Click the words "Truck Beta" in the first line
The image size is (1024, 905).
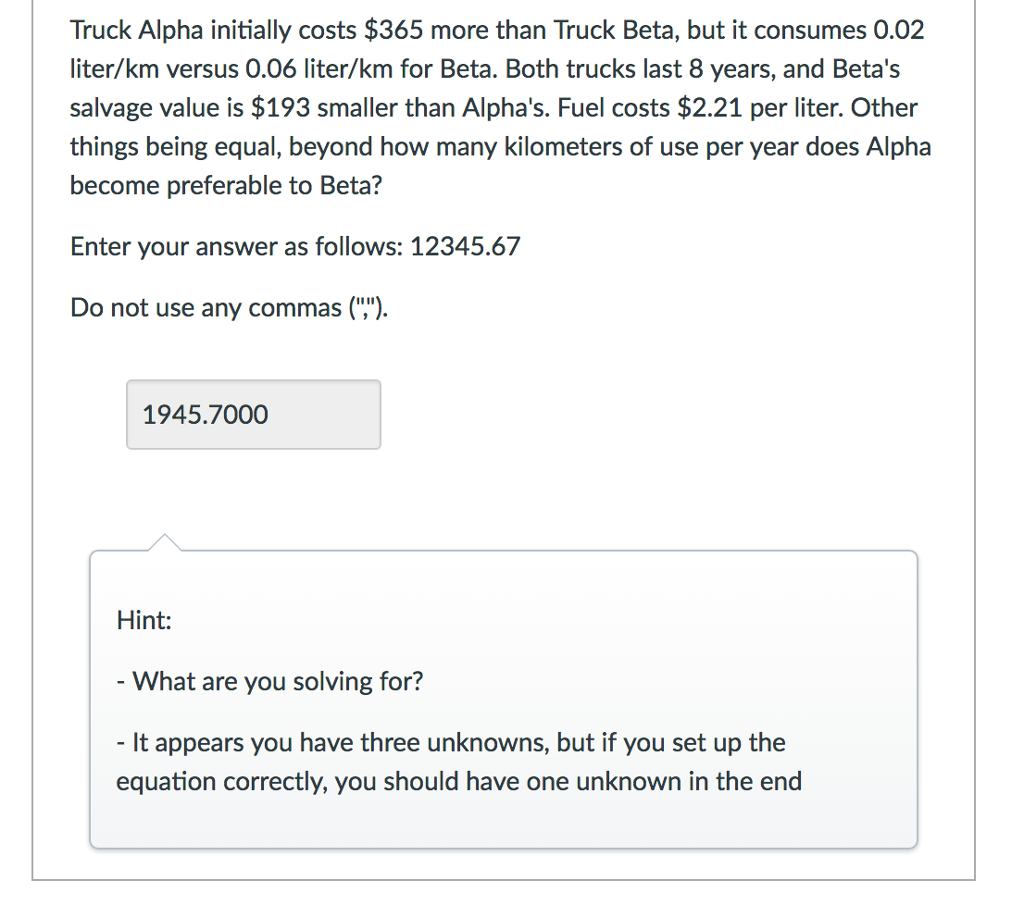(614, 30)
